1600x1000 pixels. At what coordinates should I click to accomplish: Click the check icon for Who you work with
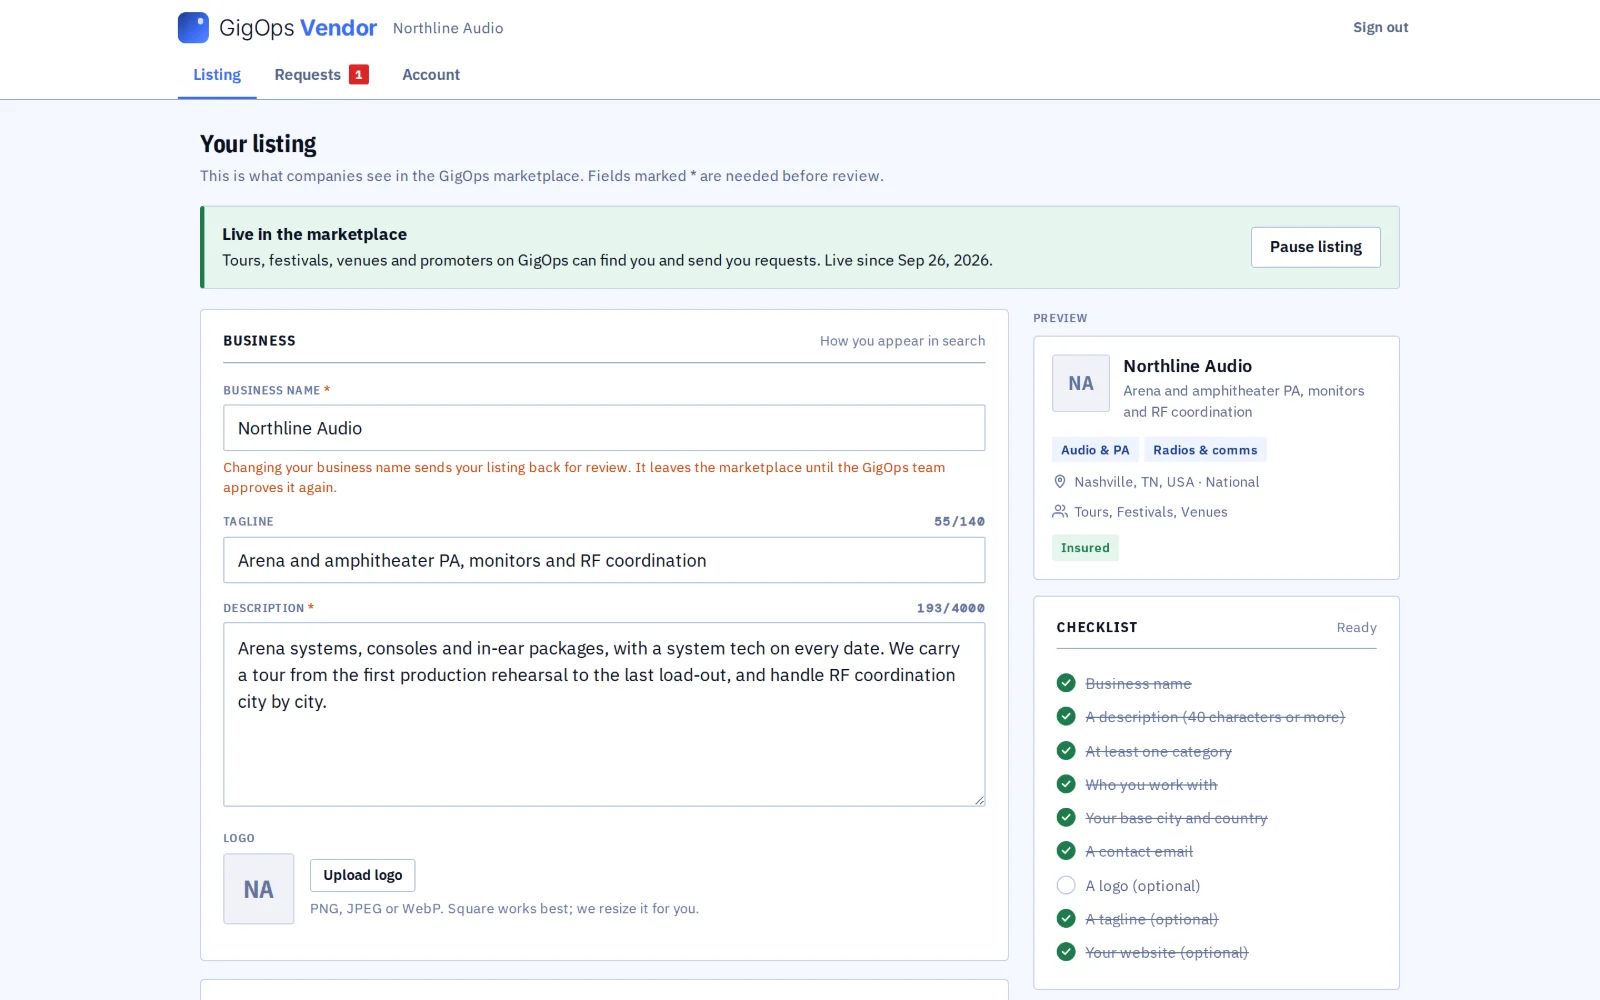pos(1066,784)
